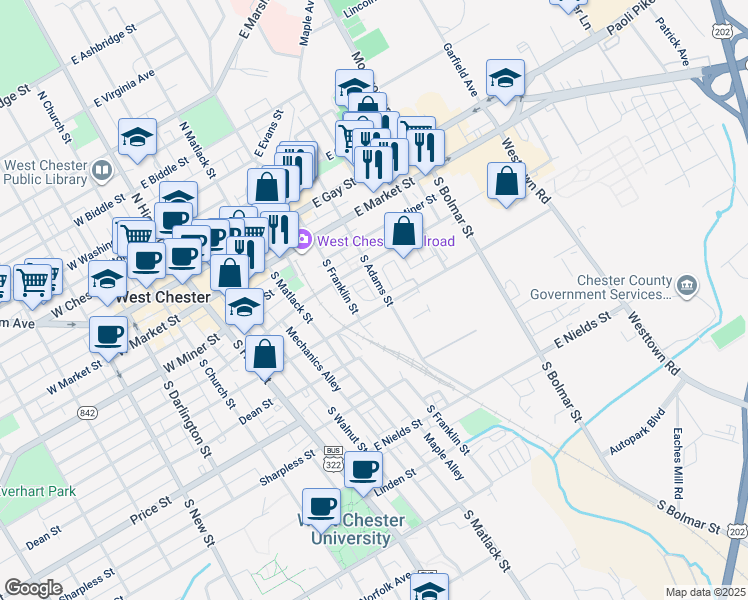Click the Autopark Blvd label

[637, 431]
